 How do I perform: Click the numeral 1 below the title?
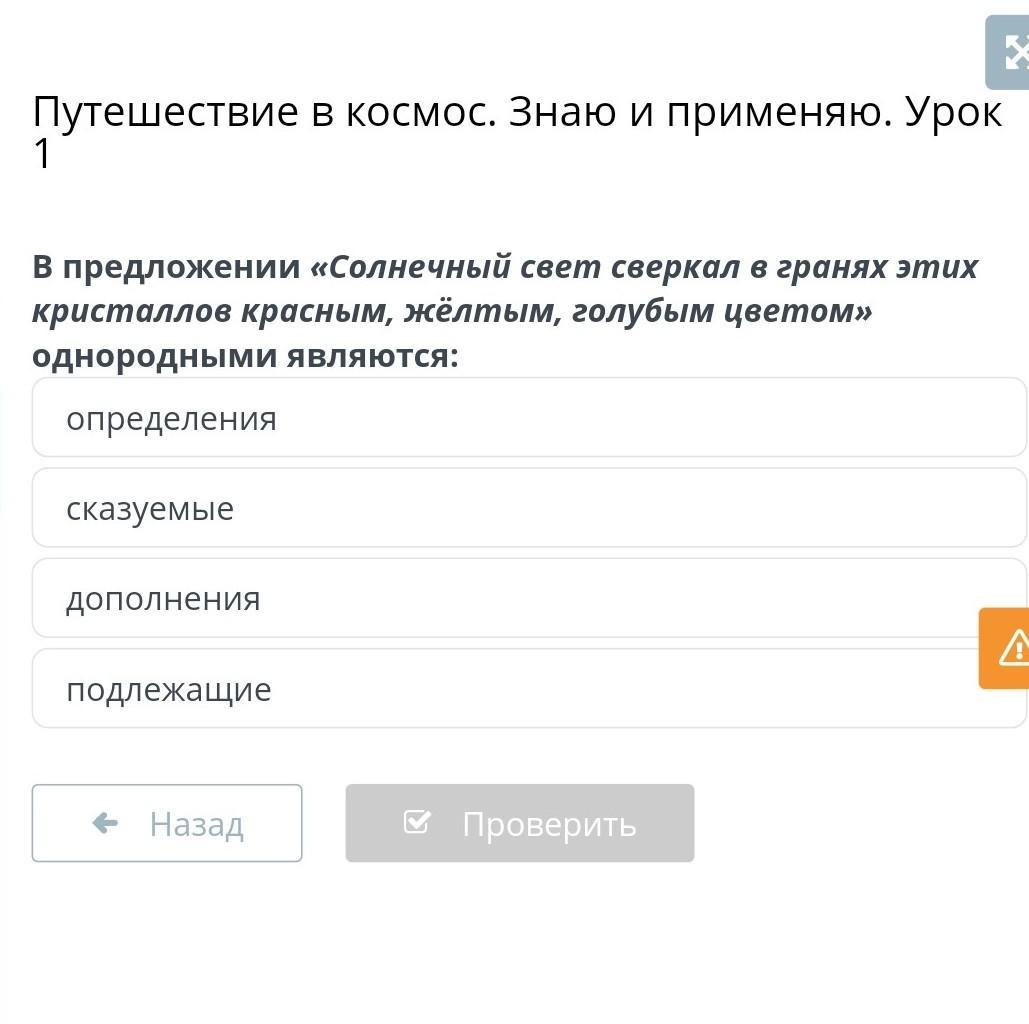(42, 155)
